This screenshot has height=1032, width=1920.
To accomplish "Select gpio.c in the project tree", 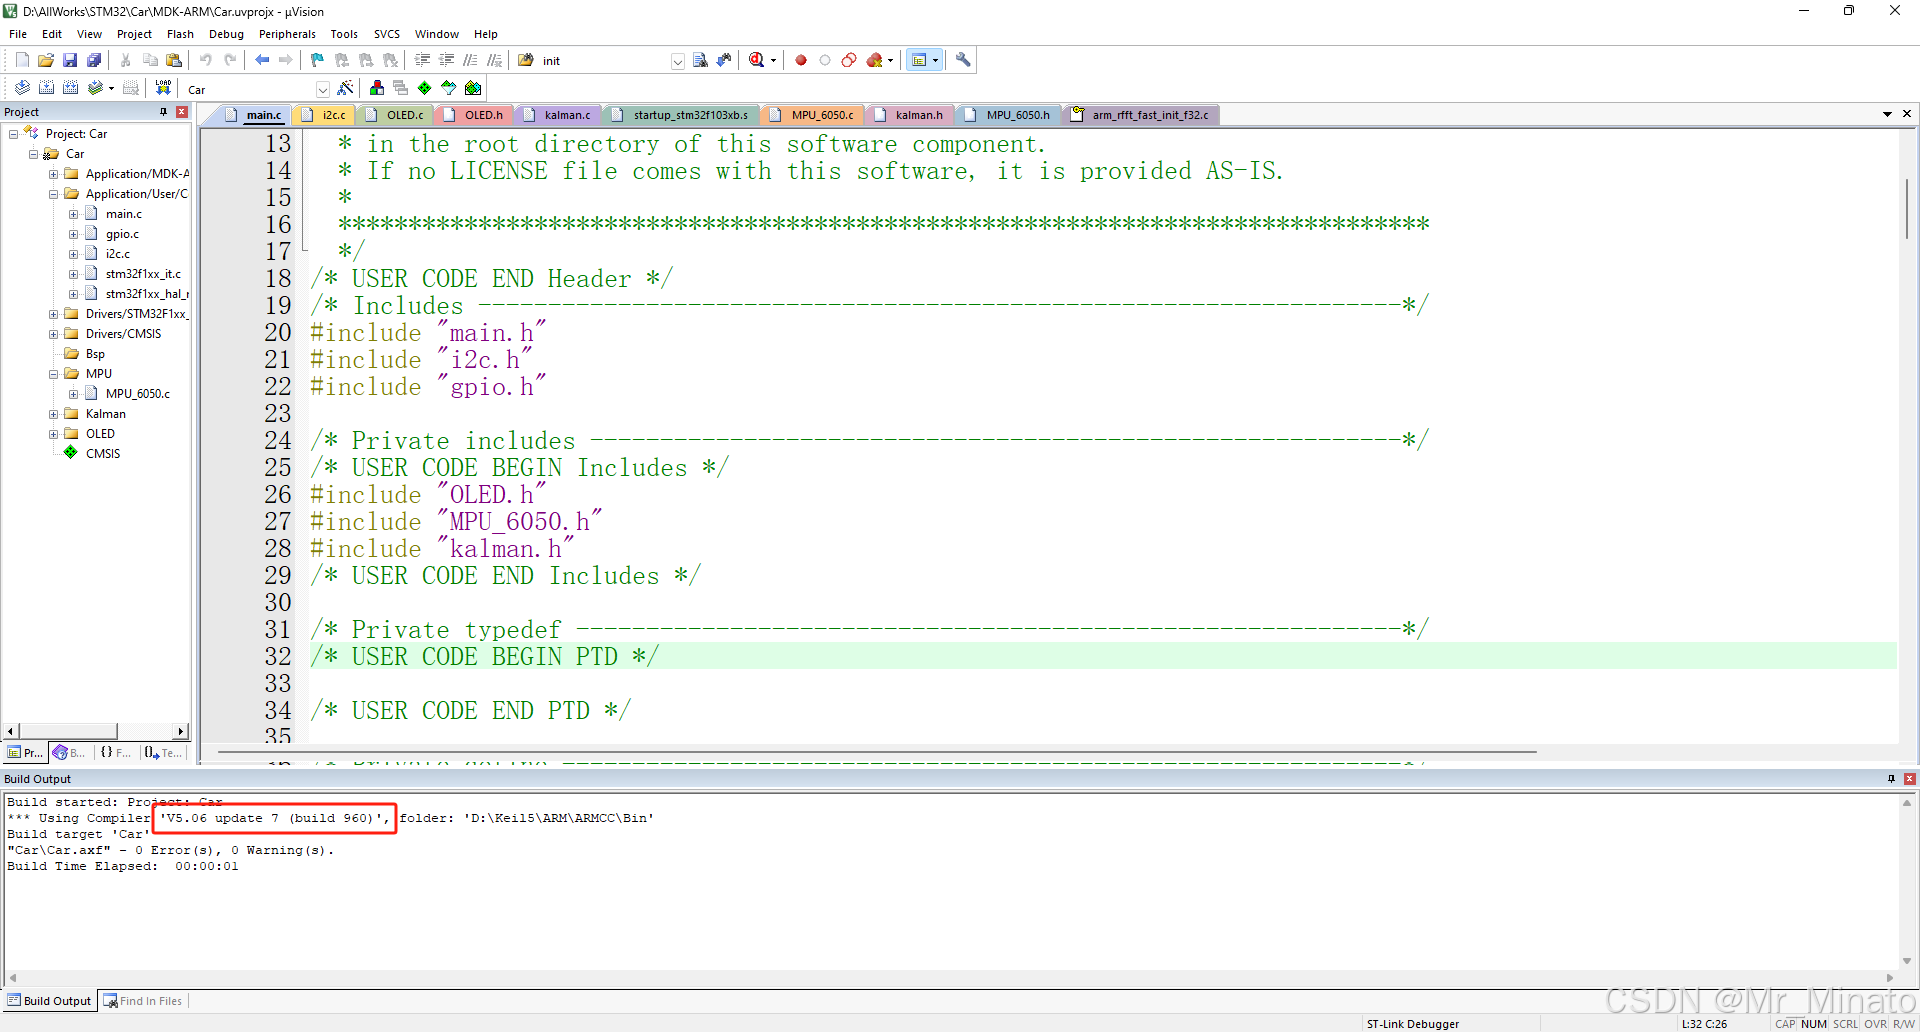I will (x=122, y=234).
